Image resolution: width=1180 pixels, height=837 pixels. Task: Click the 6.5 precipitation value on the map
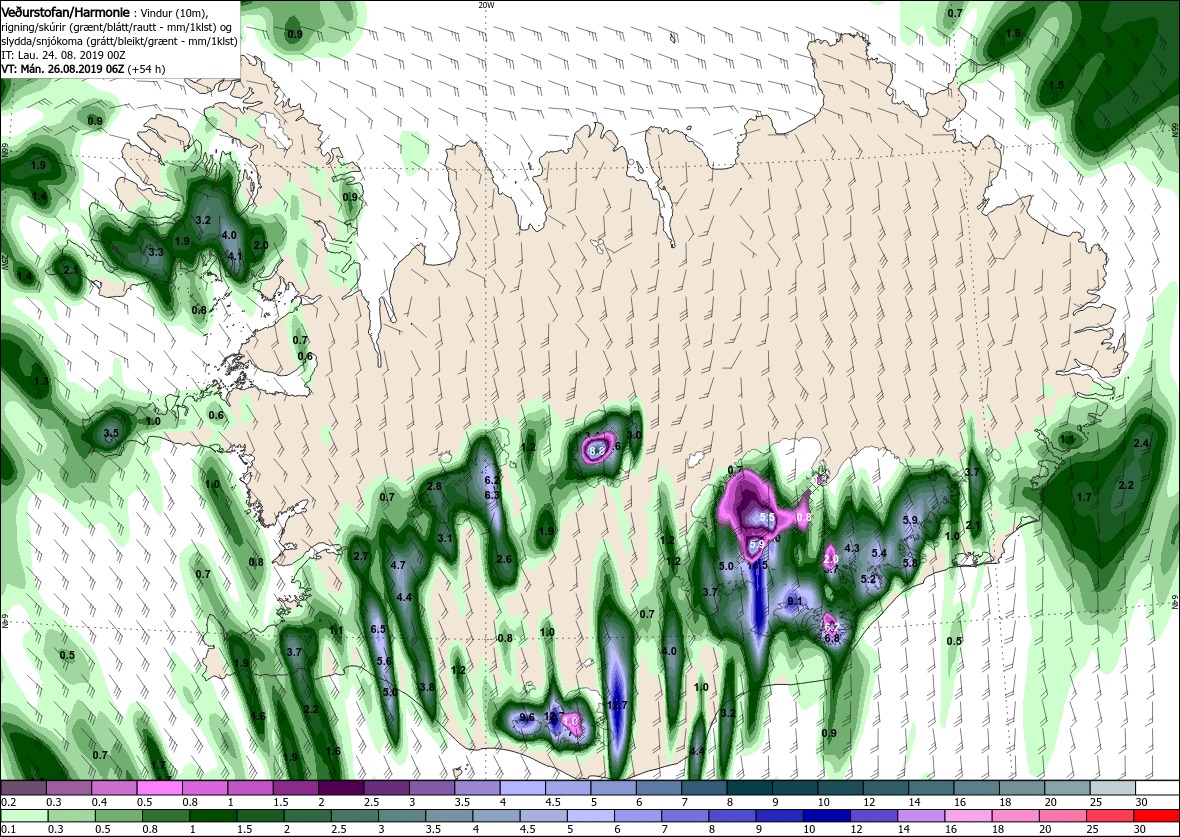[379, 629]
